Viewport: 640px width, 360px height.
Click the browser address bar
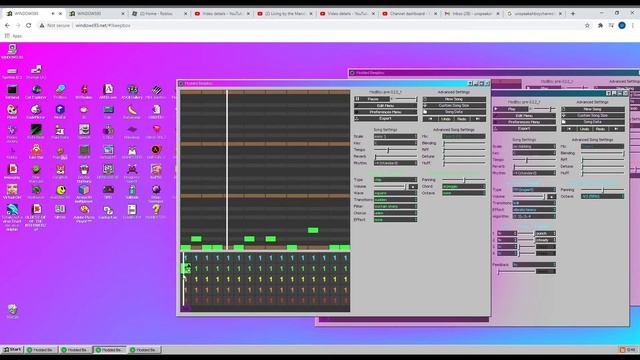[310, 25]
